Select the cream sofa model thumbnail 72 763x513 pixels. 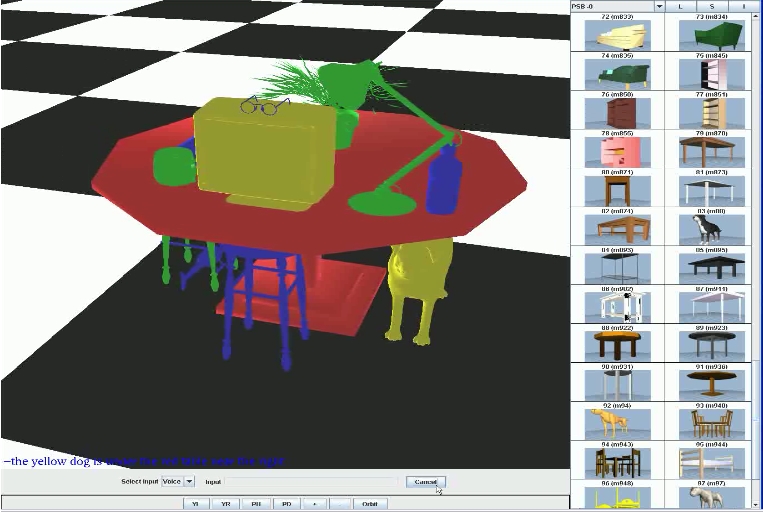(x=624, y=36)
